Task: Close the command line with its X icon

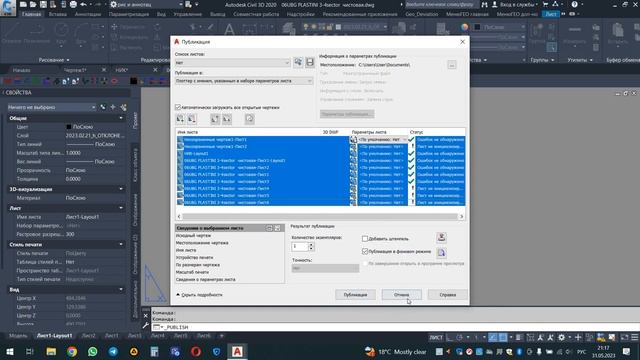Action: (146, 316)
